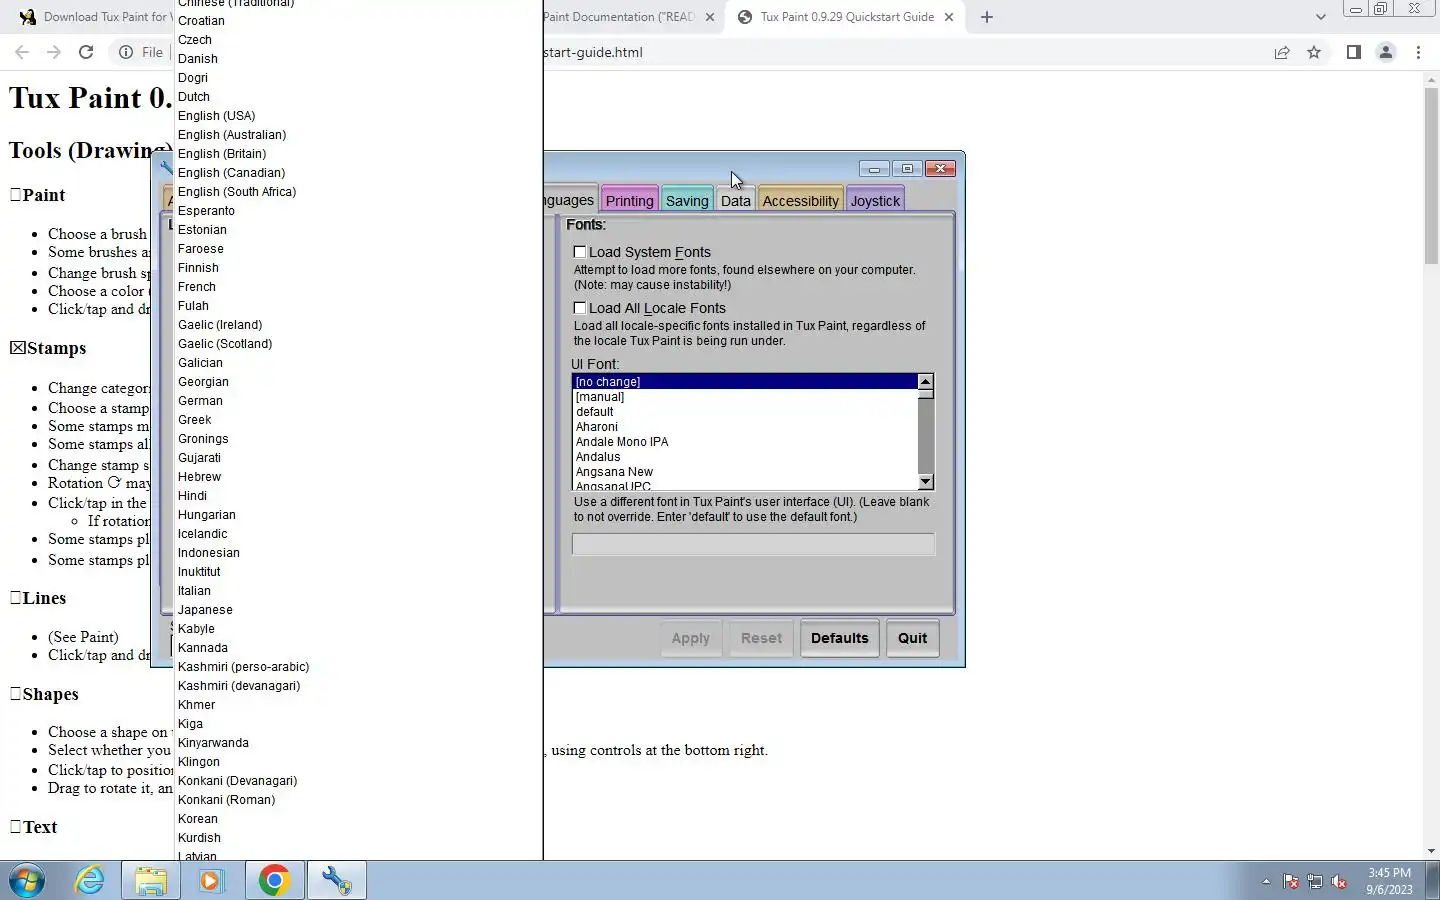Image resolution: width=1440 pixels, height=900 pixels.
Task: Open the Data tab
Action: 736,200
